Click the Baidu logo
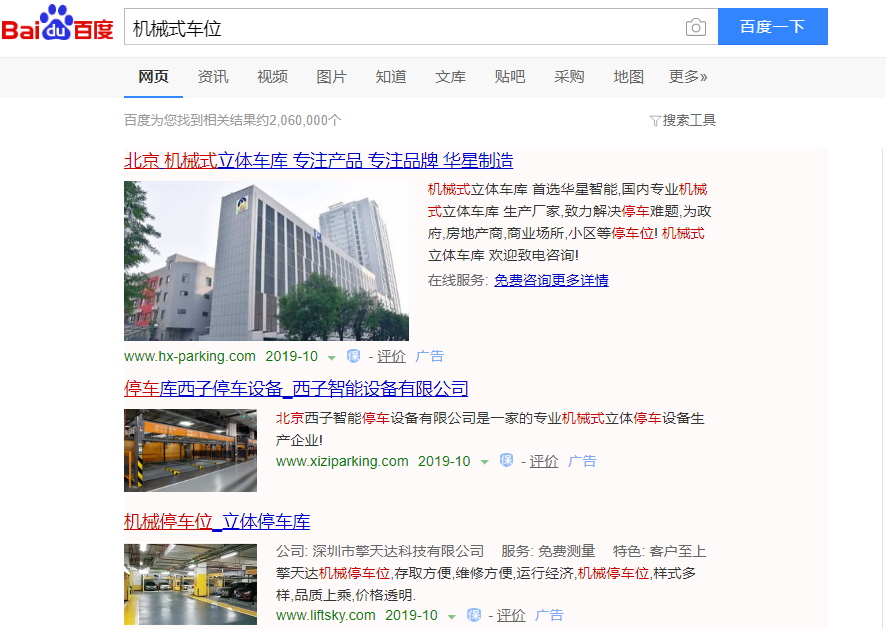Viewport: 886px width, 629px height. pos(57,23)
